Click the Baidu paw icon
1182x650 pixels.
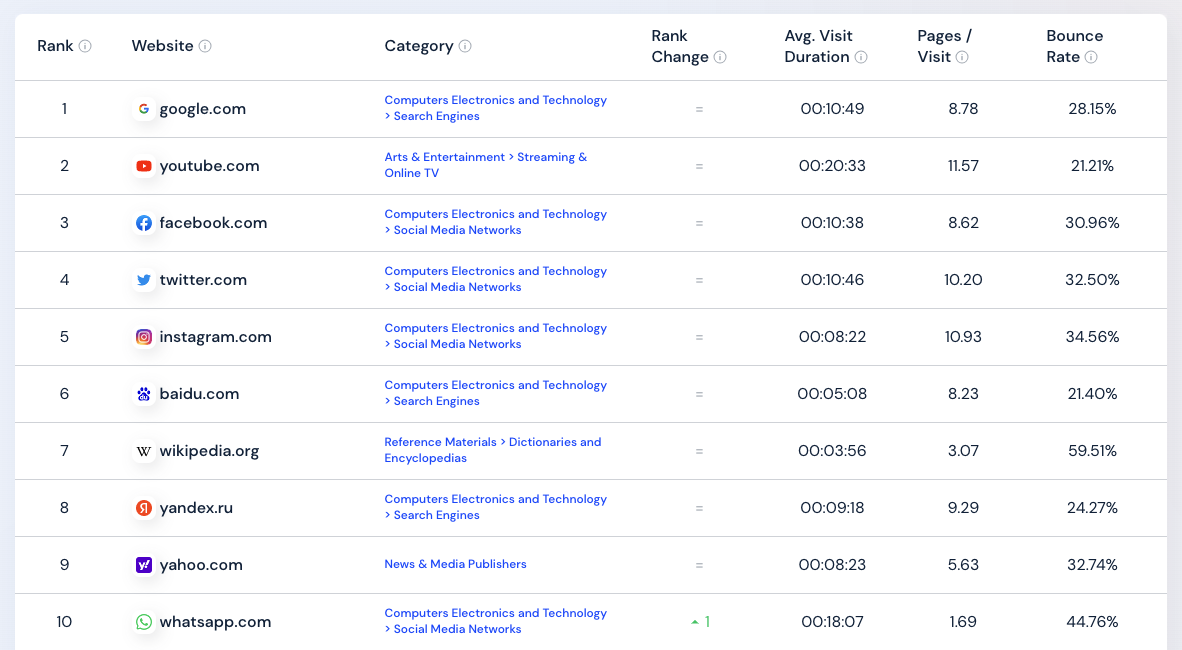[x=143, y=394]
